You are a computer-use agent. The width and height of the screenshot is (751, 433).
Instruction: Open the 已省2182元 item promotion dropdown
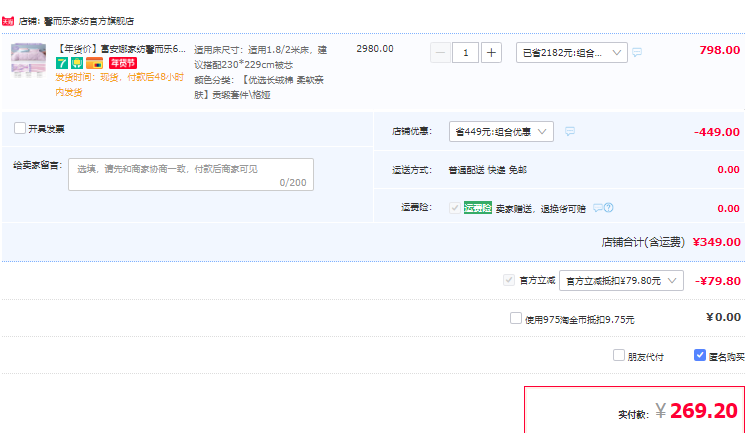pos(572,53)
